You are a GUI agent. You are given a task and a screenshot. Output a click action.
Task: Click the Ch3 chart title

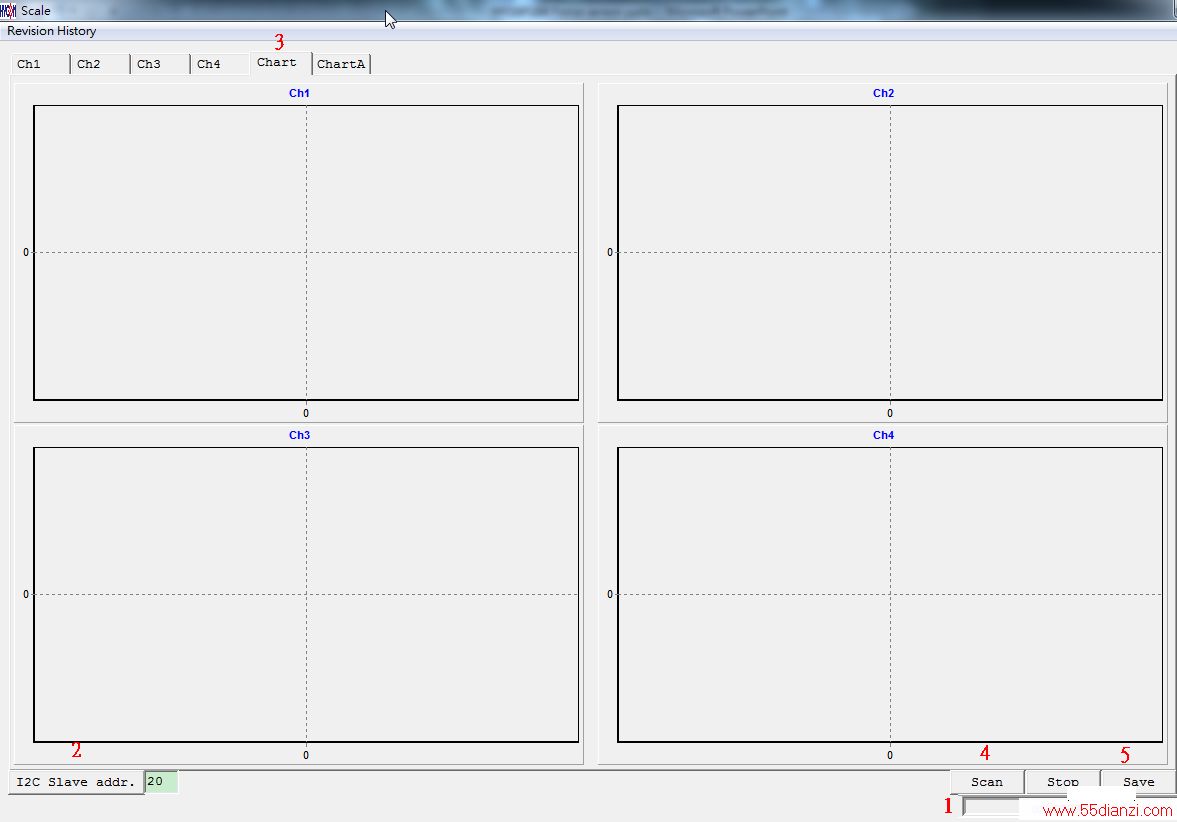299,435
